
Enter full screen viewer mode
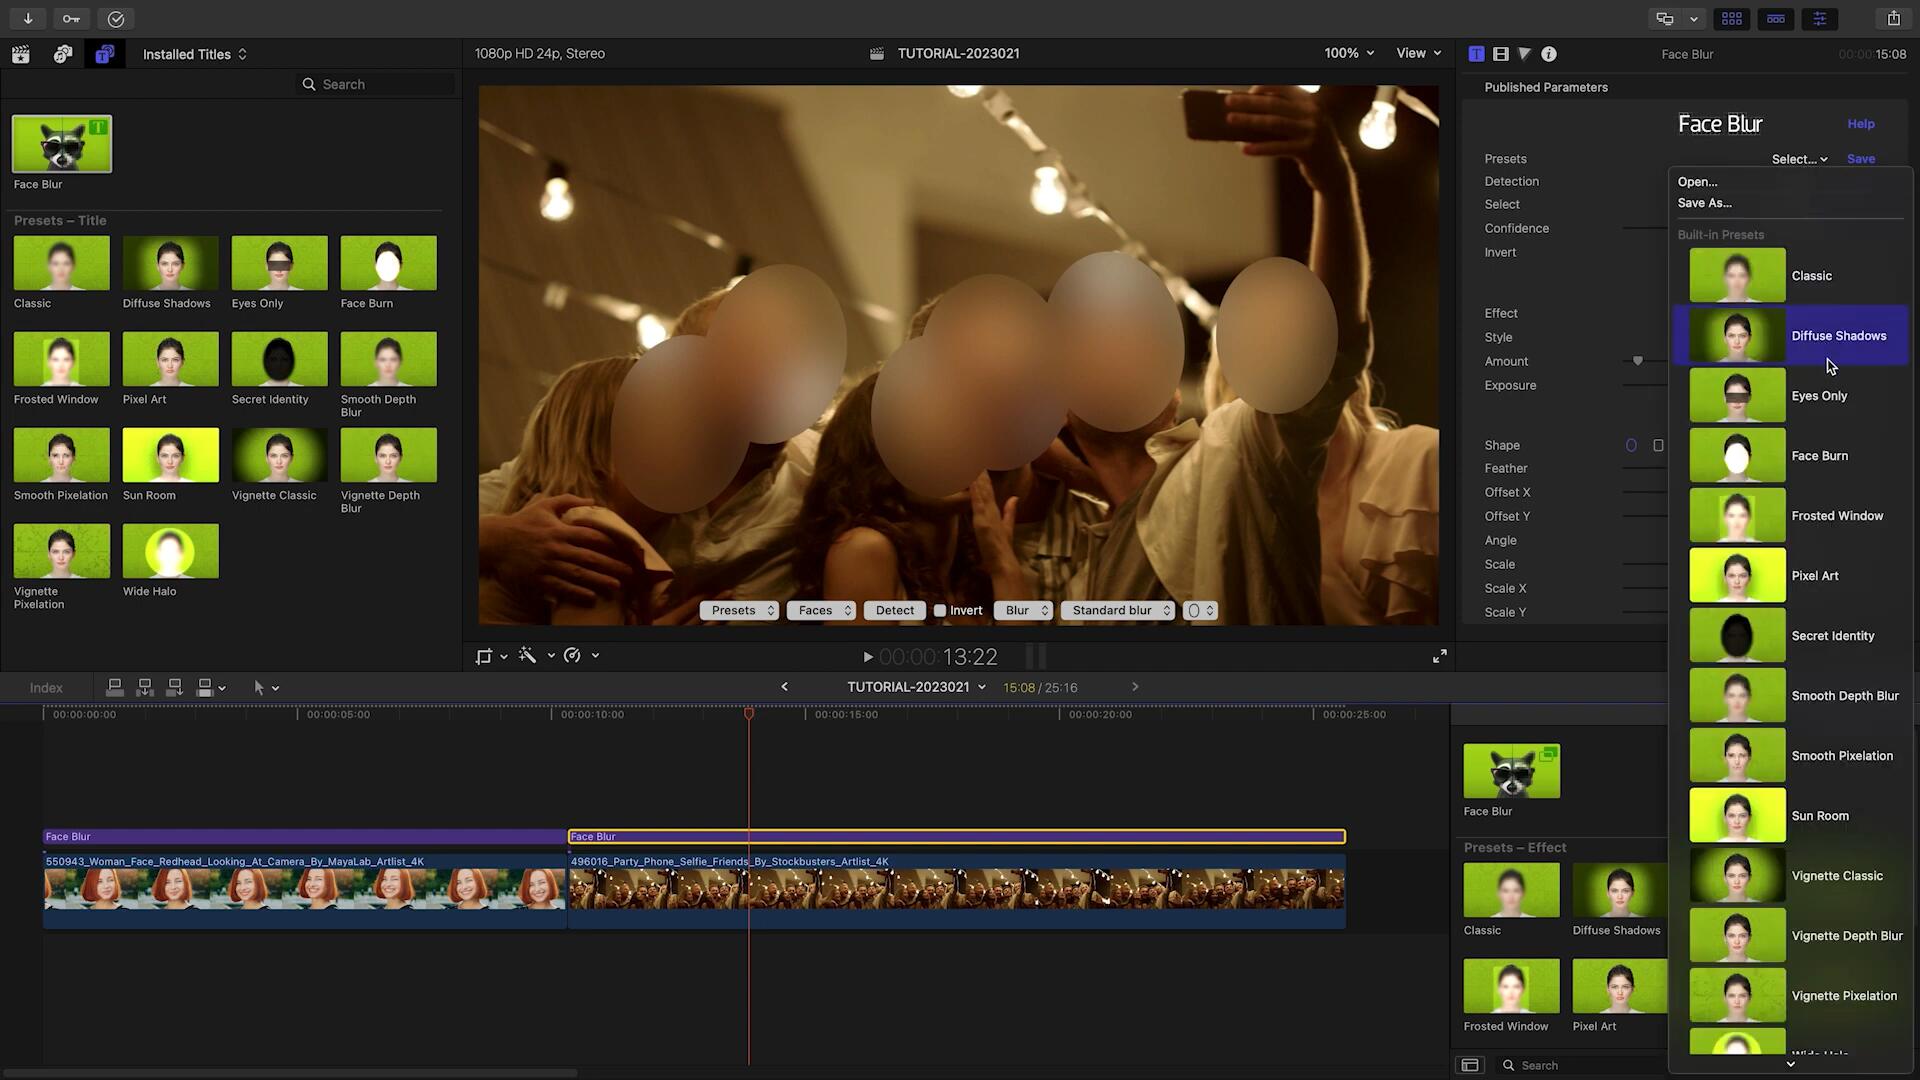tap(1439, 656)
